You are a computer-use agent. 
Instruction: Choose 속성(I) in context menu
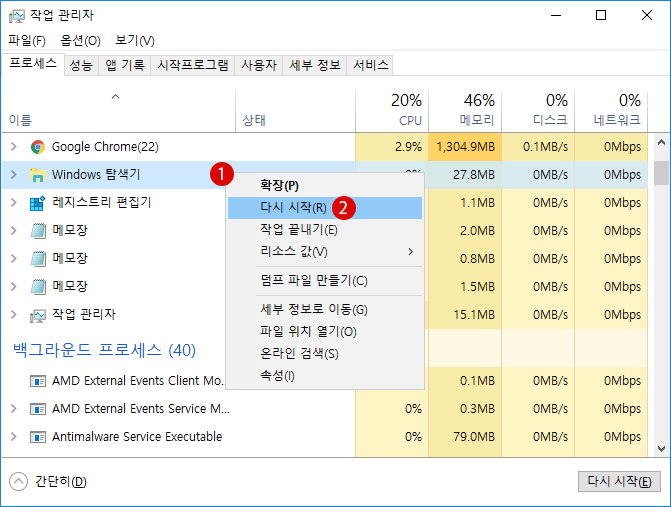[x=325, y=376]
